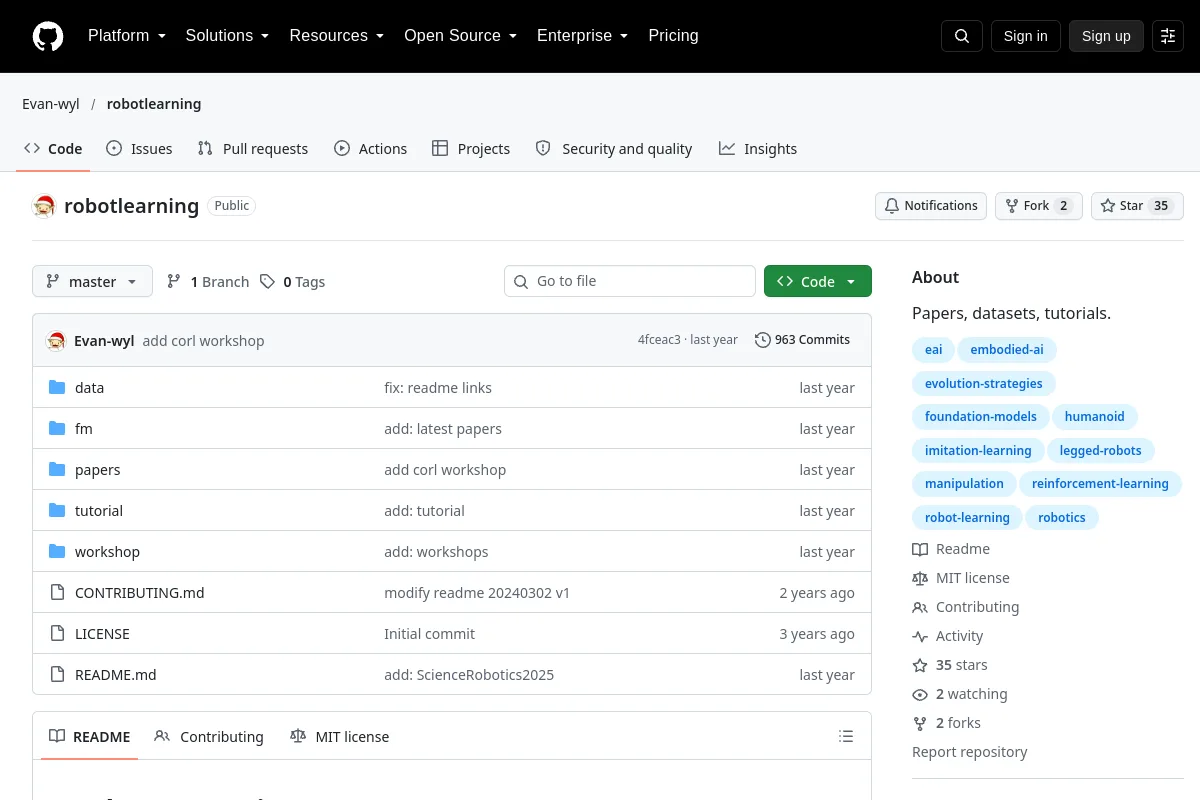Open the evolution-strategies topic tag
1200x800 pixels.
(x=983, y=384)
